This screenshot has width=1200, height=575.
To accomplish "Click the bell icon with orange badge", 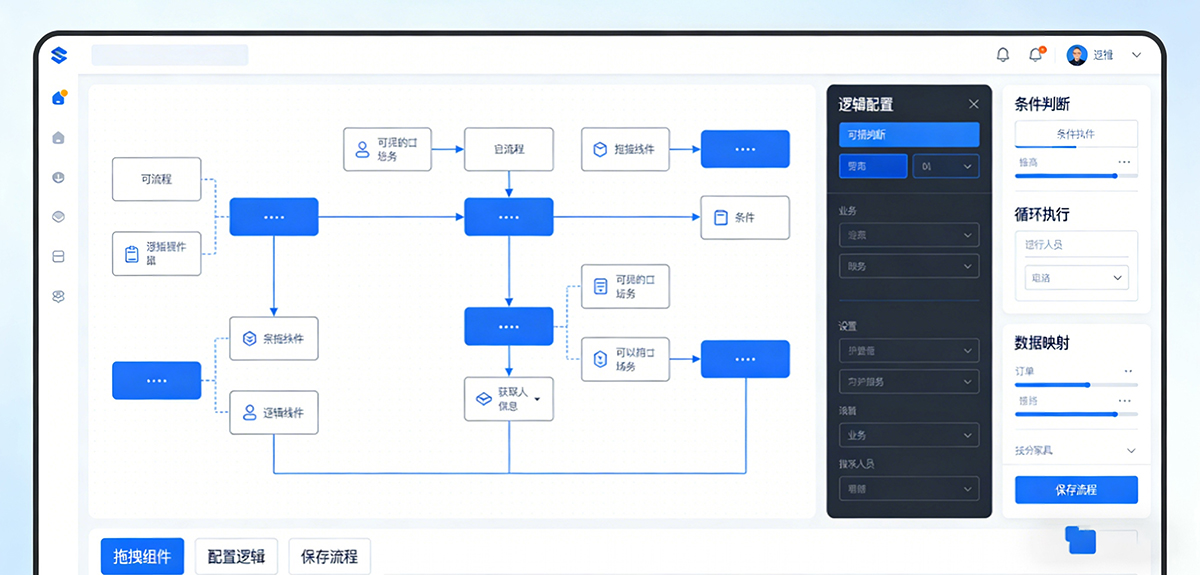I will [x=1036, y=55].
